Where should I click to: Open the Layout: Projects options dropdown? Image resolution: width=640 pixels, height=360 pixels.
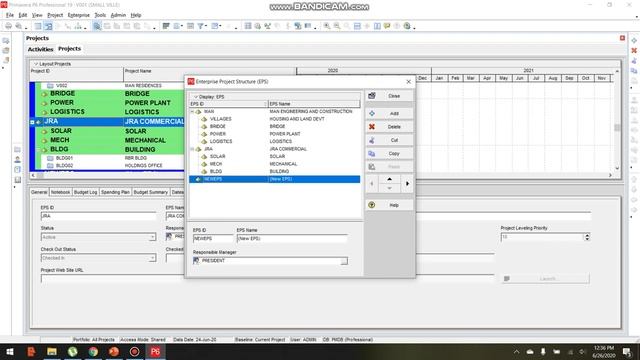[36, 64]
